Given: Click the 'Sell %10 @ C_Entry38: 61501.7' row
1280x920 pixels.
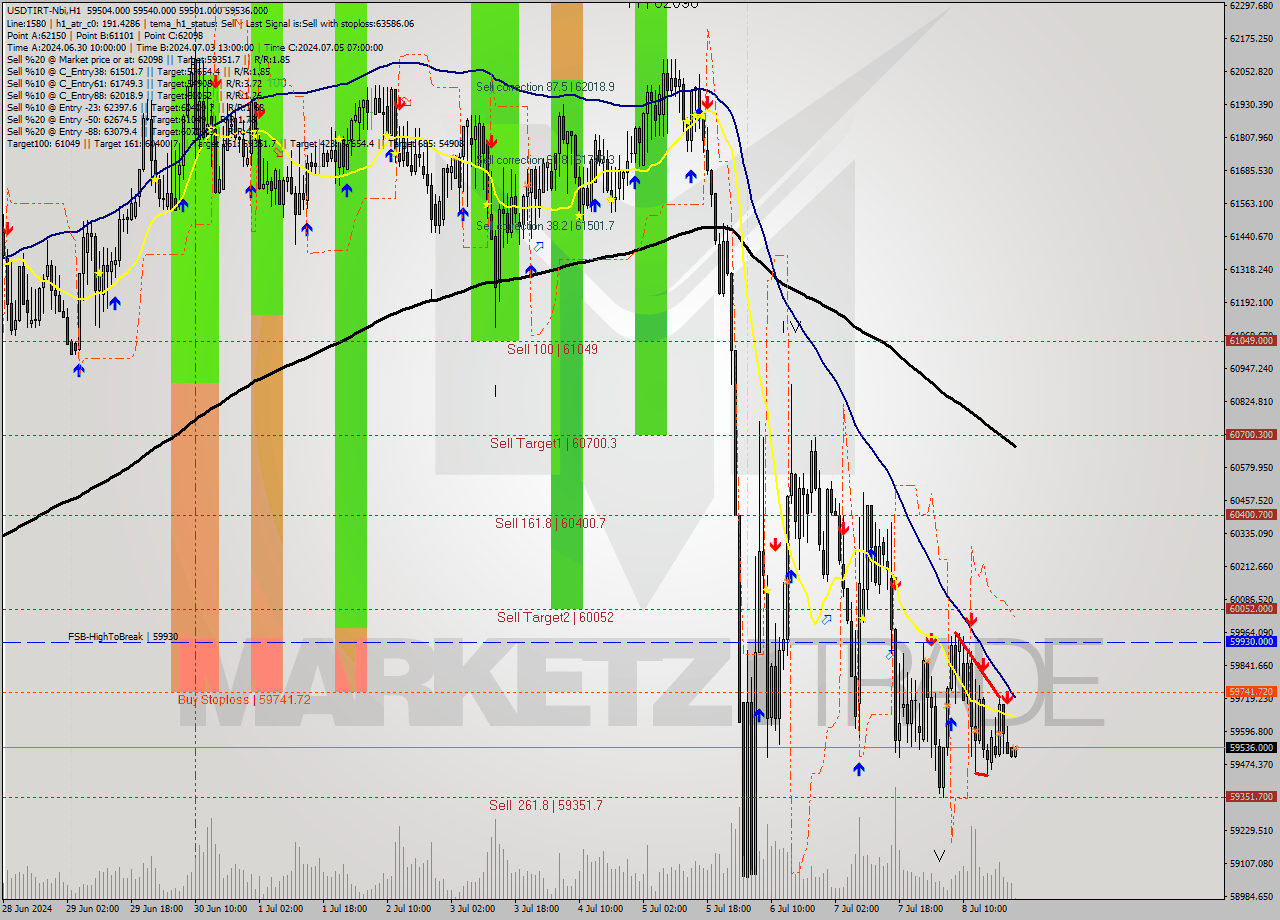Looking at the screenshot, I should pyautogui.click(x=74, y=71).
